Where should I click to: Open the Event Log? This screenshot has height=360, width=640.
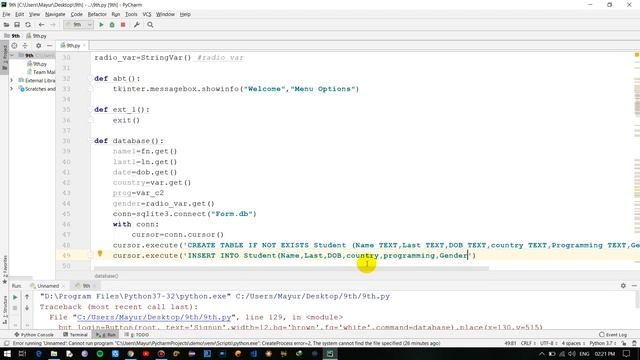(613, 335)
